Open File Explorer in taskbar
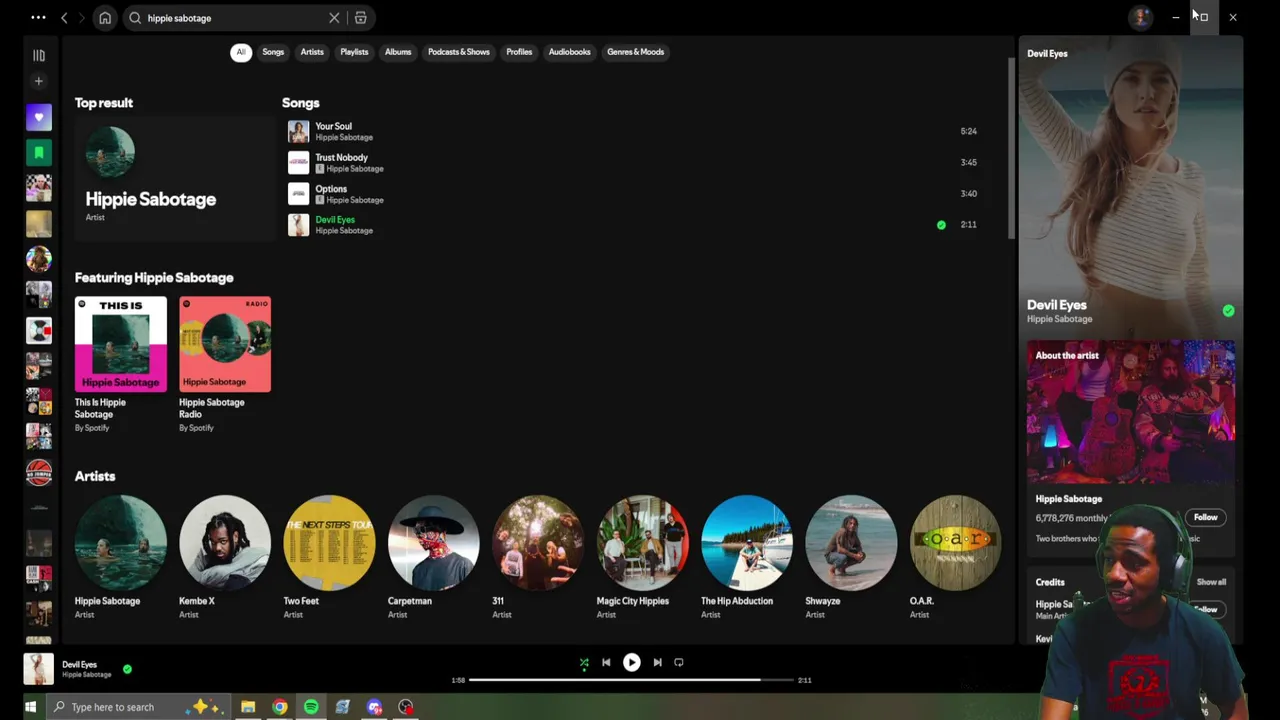Screen dimensions: 1280x720 pos(248,707)
